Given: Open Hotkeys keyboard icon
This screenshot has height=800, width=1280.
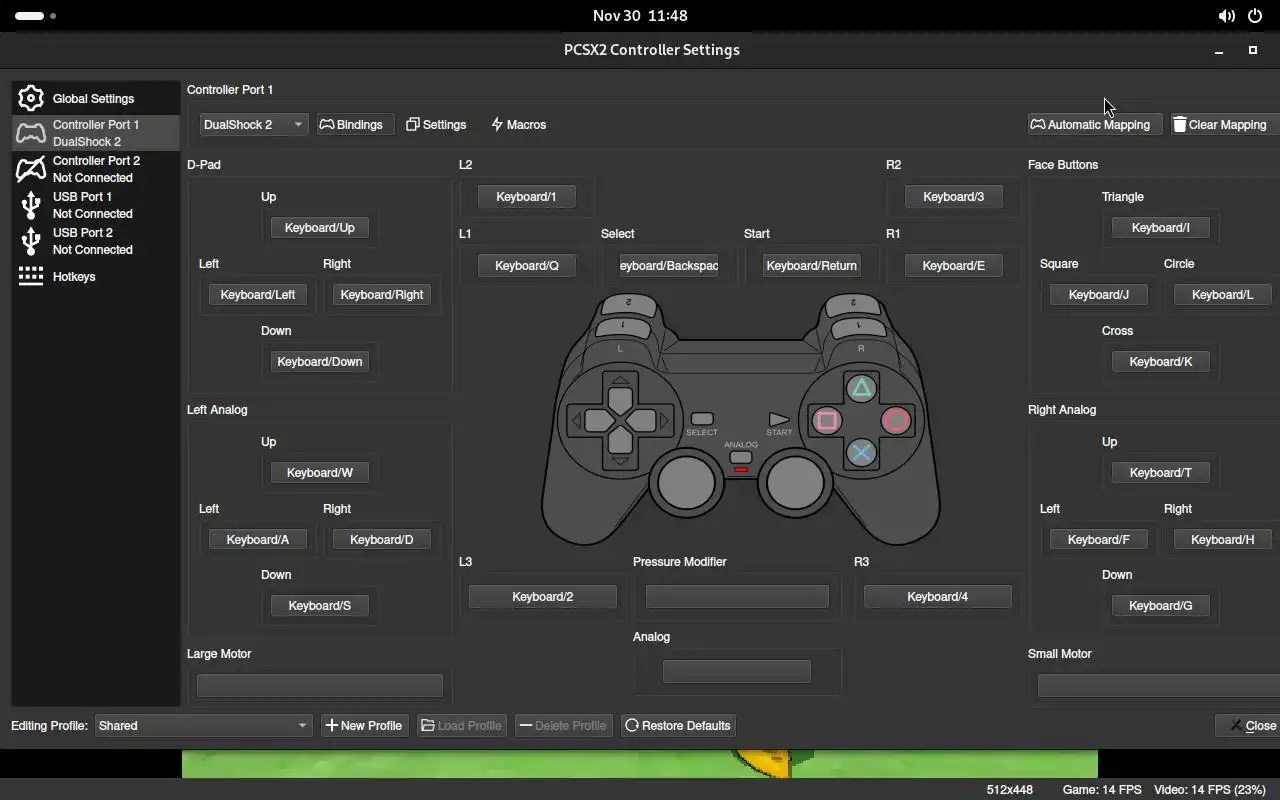Looking at the screenshot, I should pos(31,276).
